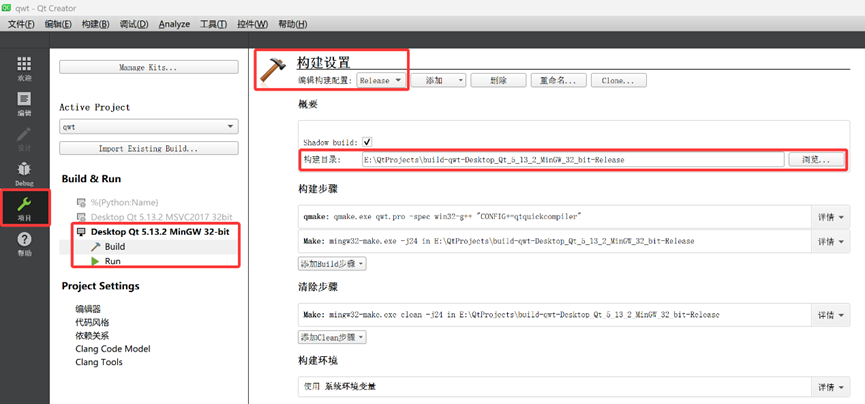Viewport: 865px width, 404px height.
Task: Open the Analyze menu
Action: pos(174,24)
